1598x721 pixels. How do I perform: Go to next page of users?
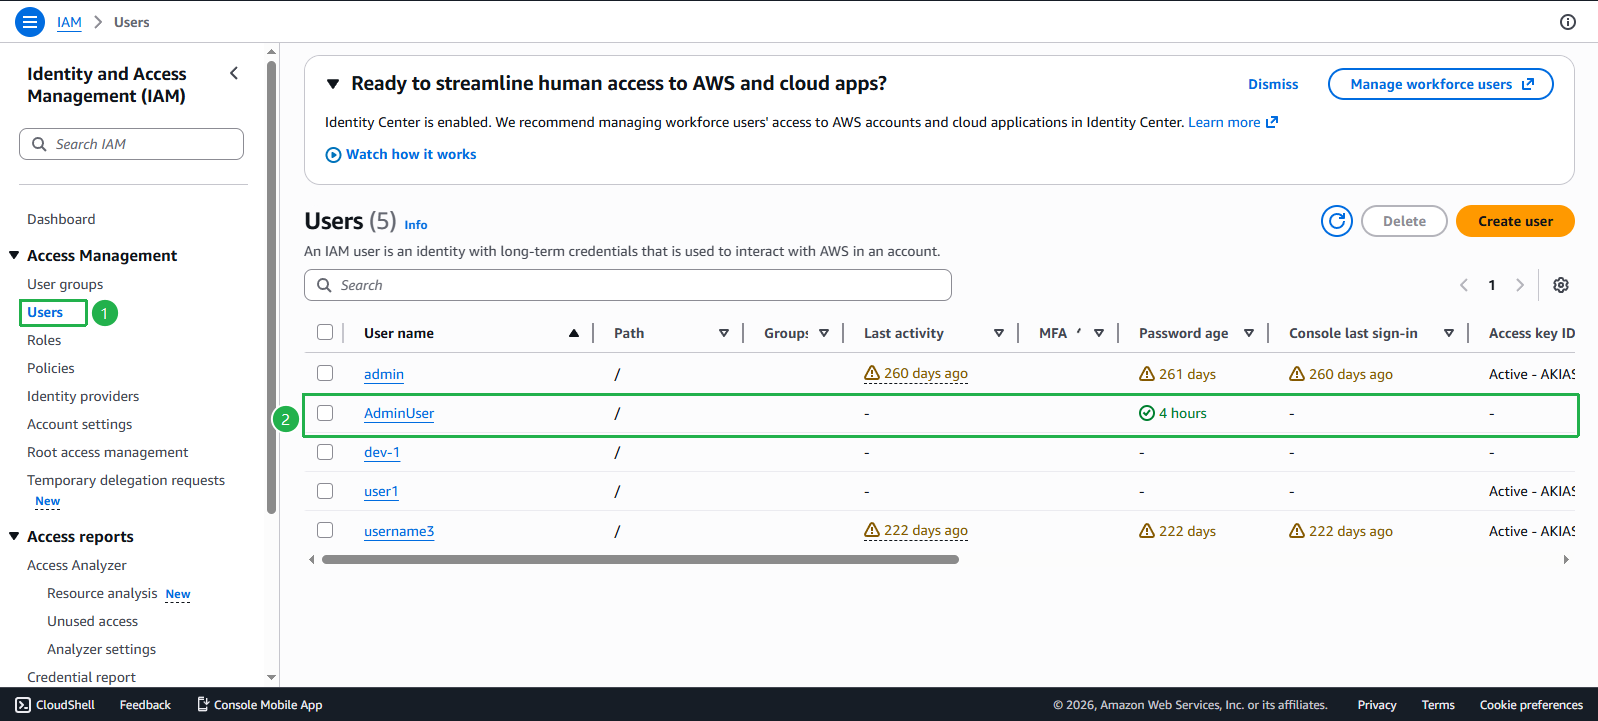click(x=1520, y=285)
